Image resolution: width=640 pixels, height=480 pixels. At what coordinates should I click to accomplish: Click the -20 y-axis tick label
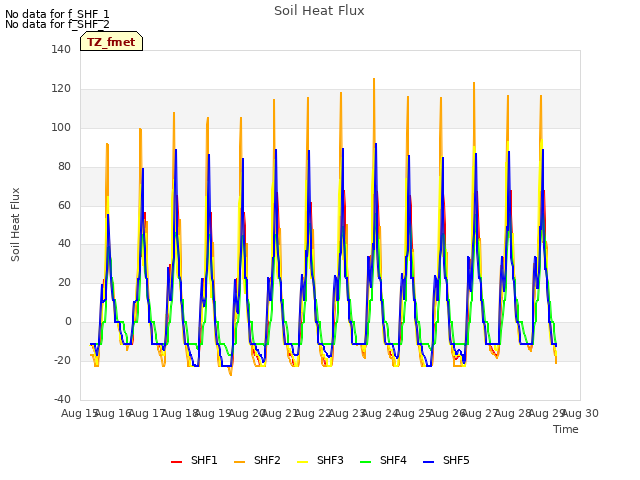62,360
